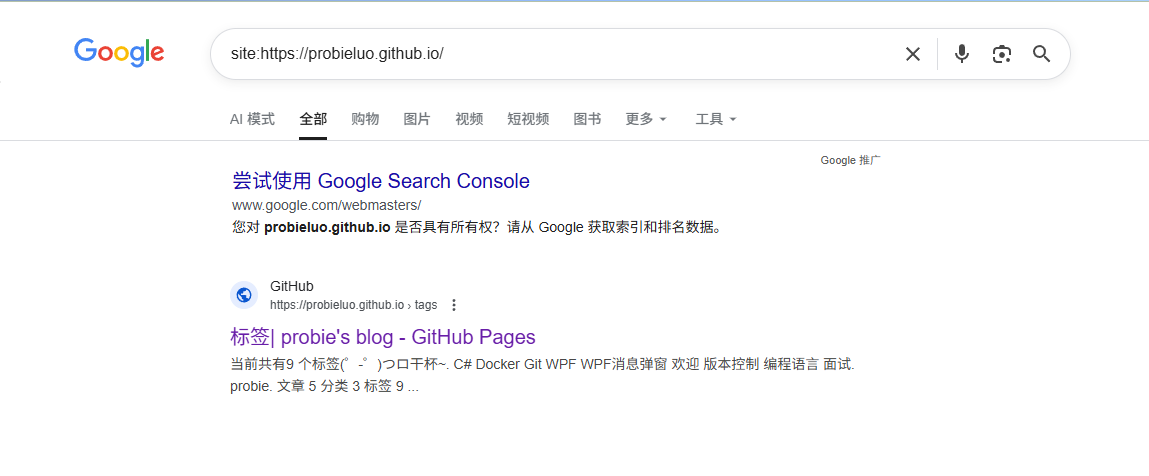
Task: Select the 全部 tab
Action: click(313, 119)
